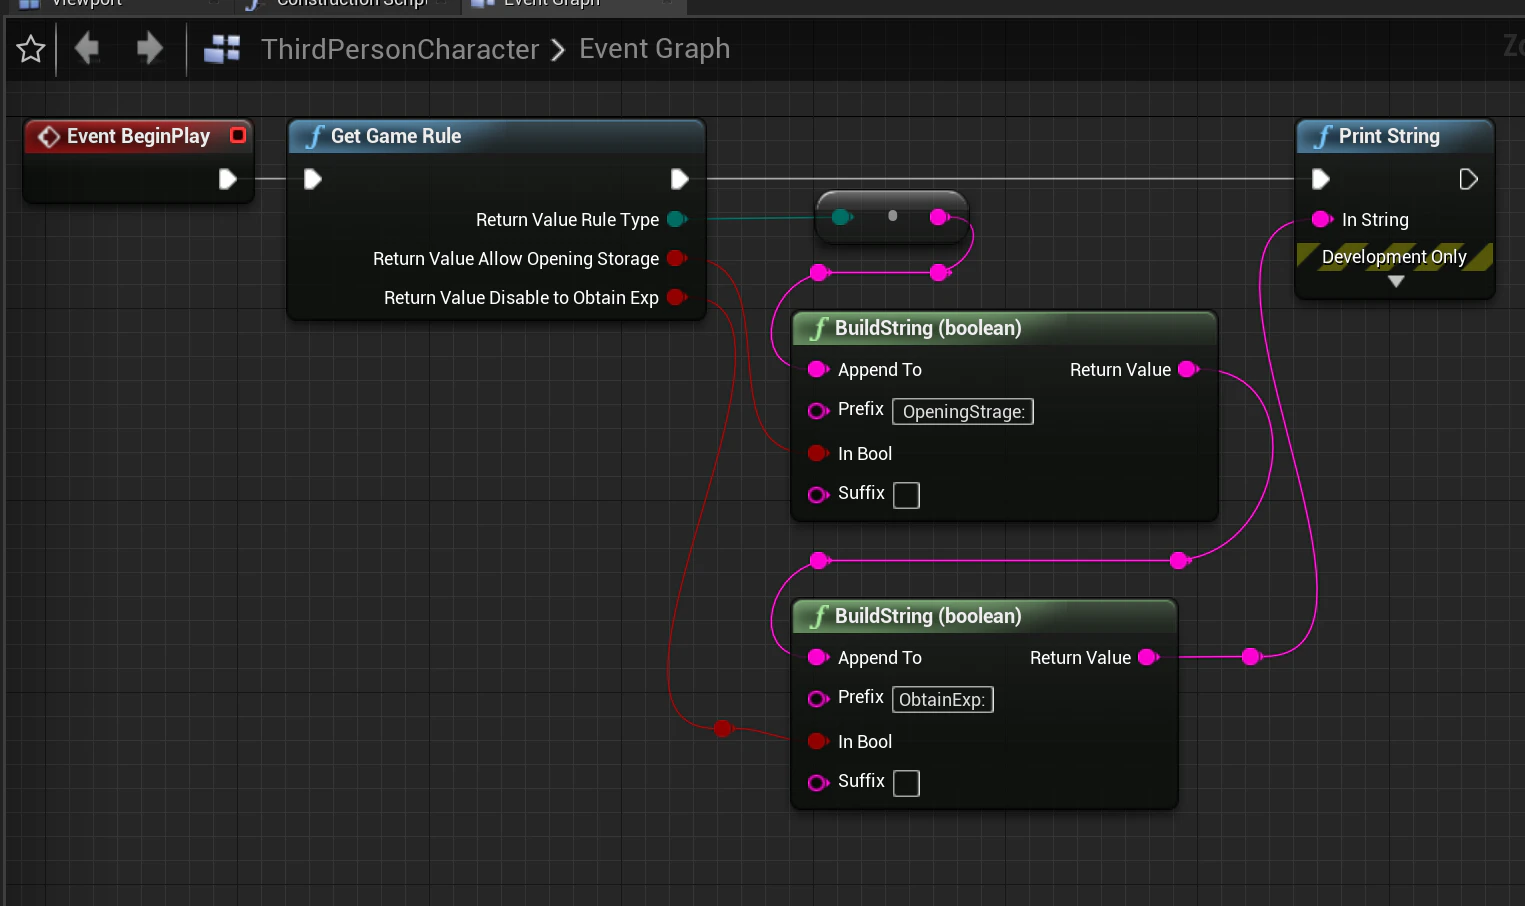Click the Return Value Rule Type teal pin
The image size is (1525, 906).
[x=677, y=219]
